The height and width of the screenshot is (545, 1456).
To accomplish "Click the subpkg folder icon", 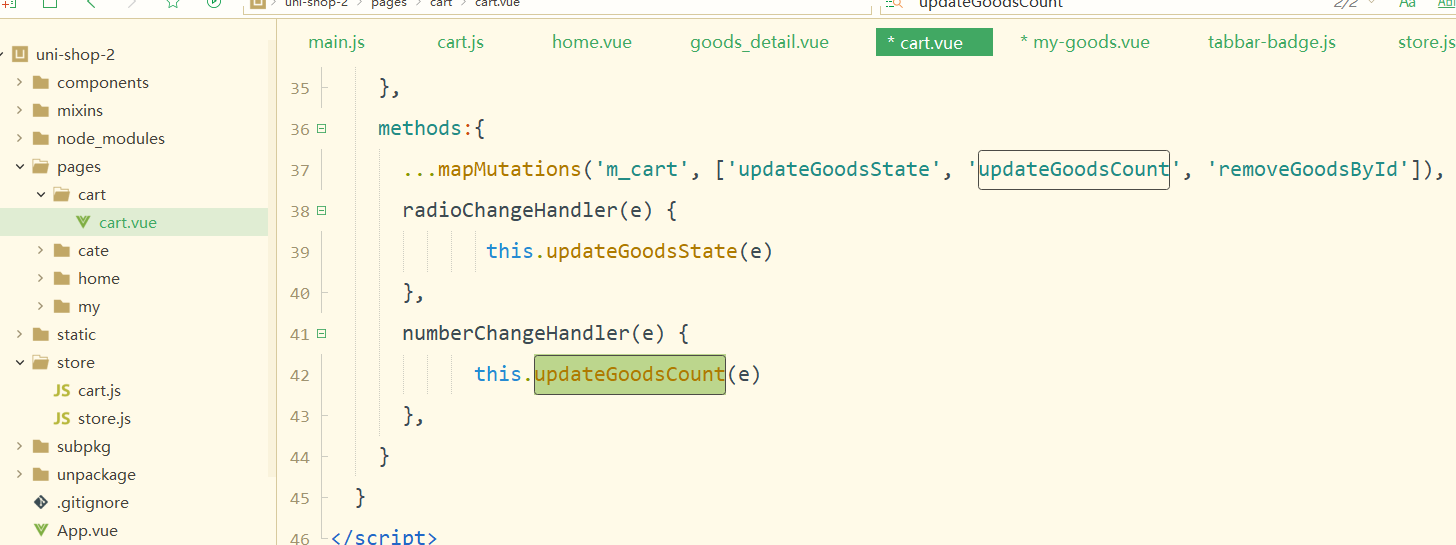I will coord(40,447).
